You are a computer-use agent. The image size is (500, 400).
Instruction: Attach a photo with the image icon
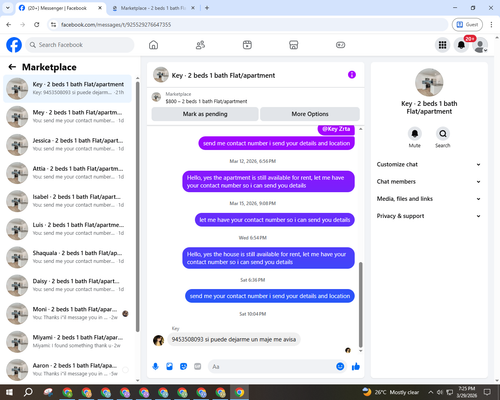point(170,367)
